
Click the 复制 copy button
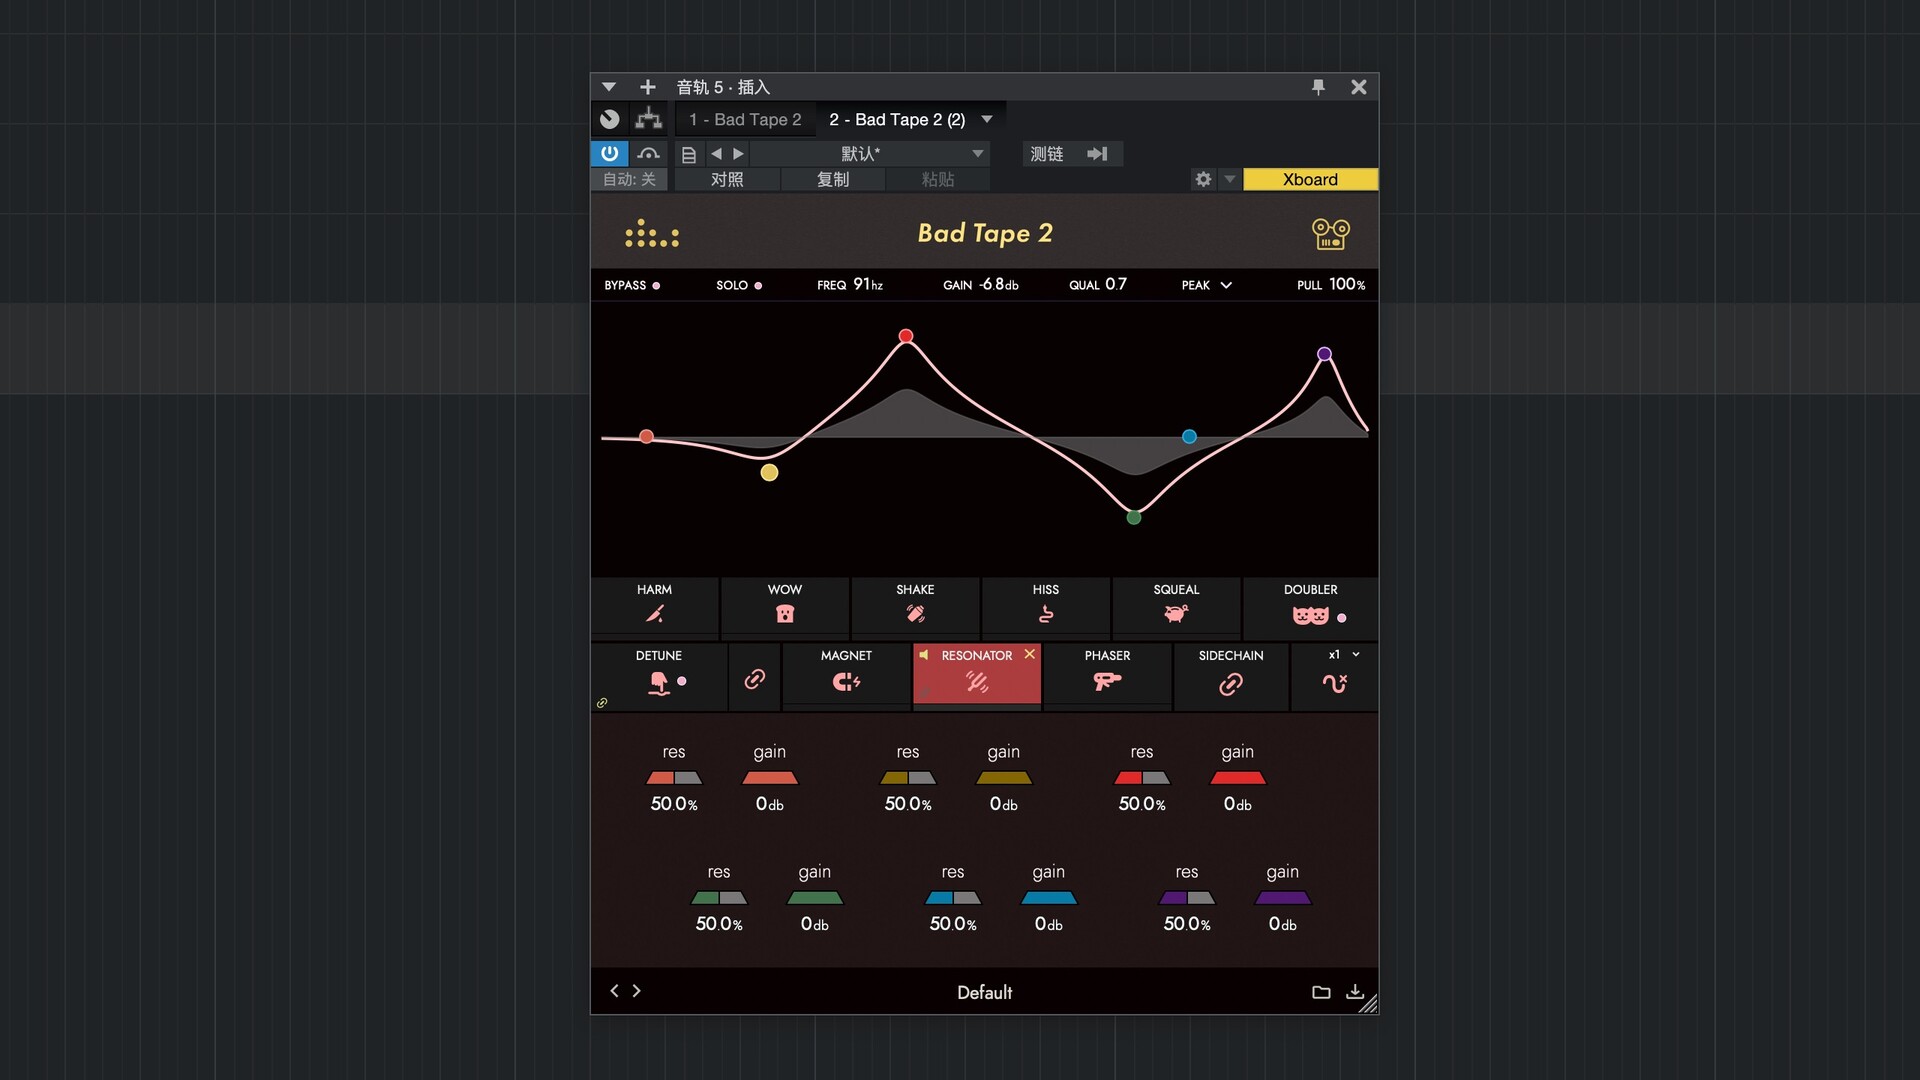832,179
